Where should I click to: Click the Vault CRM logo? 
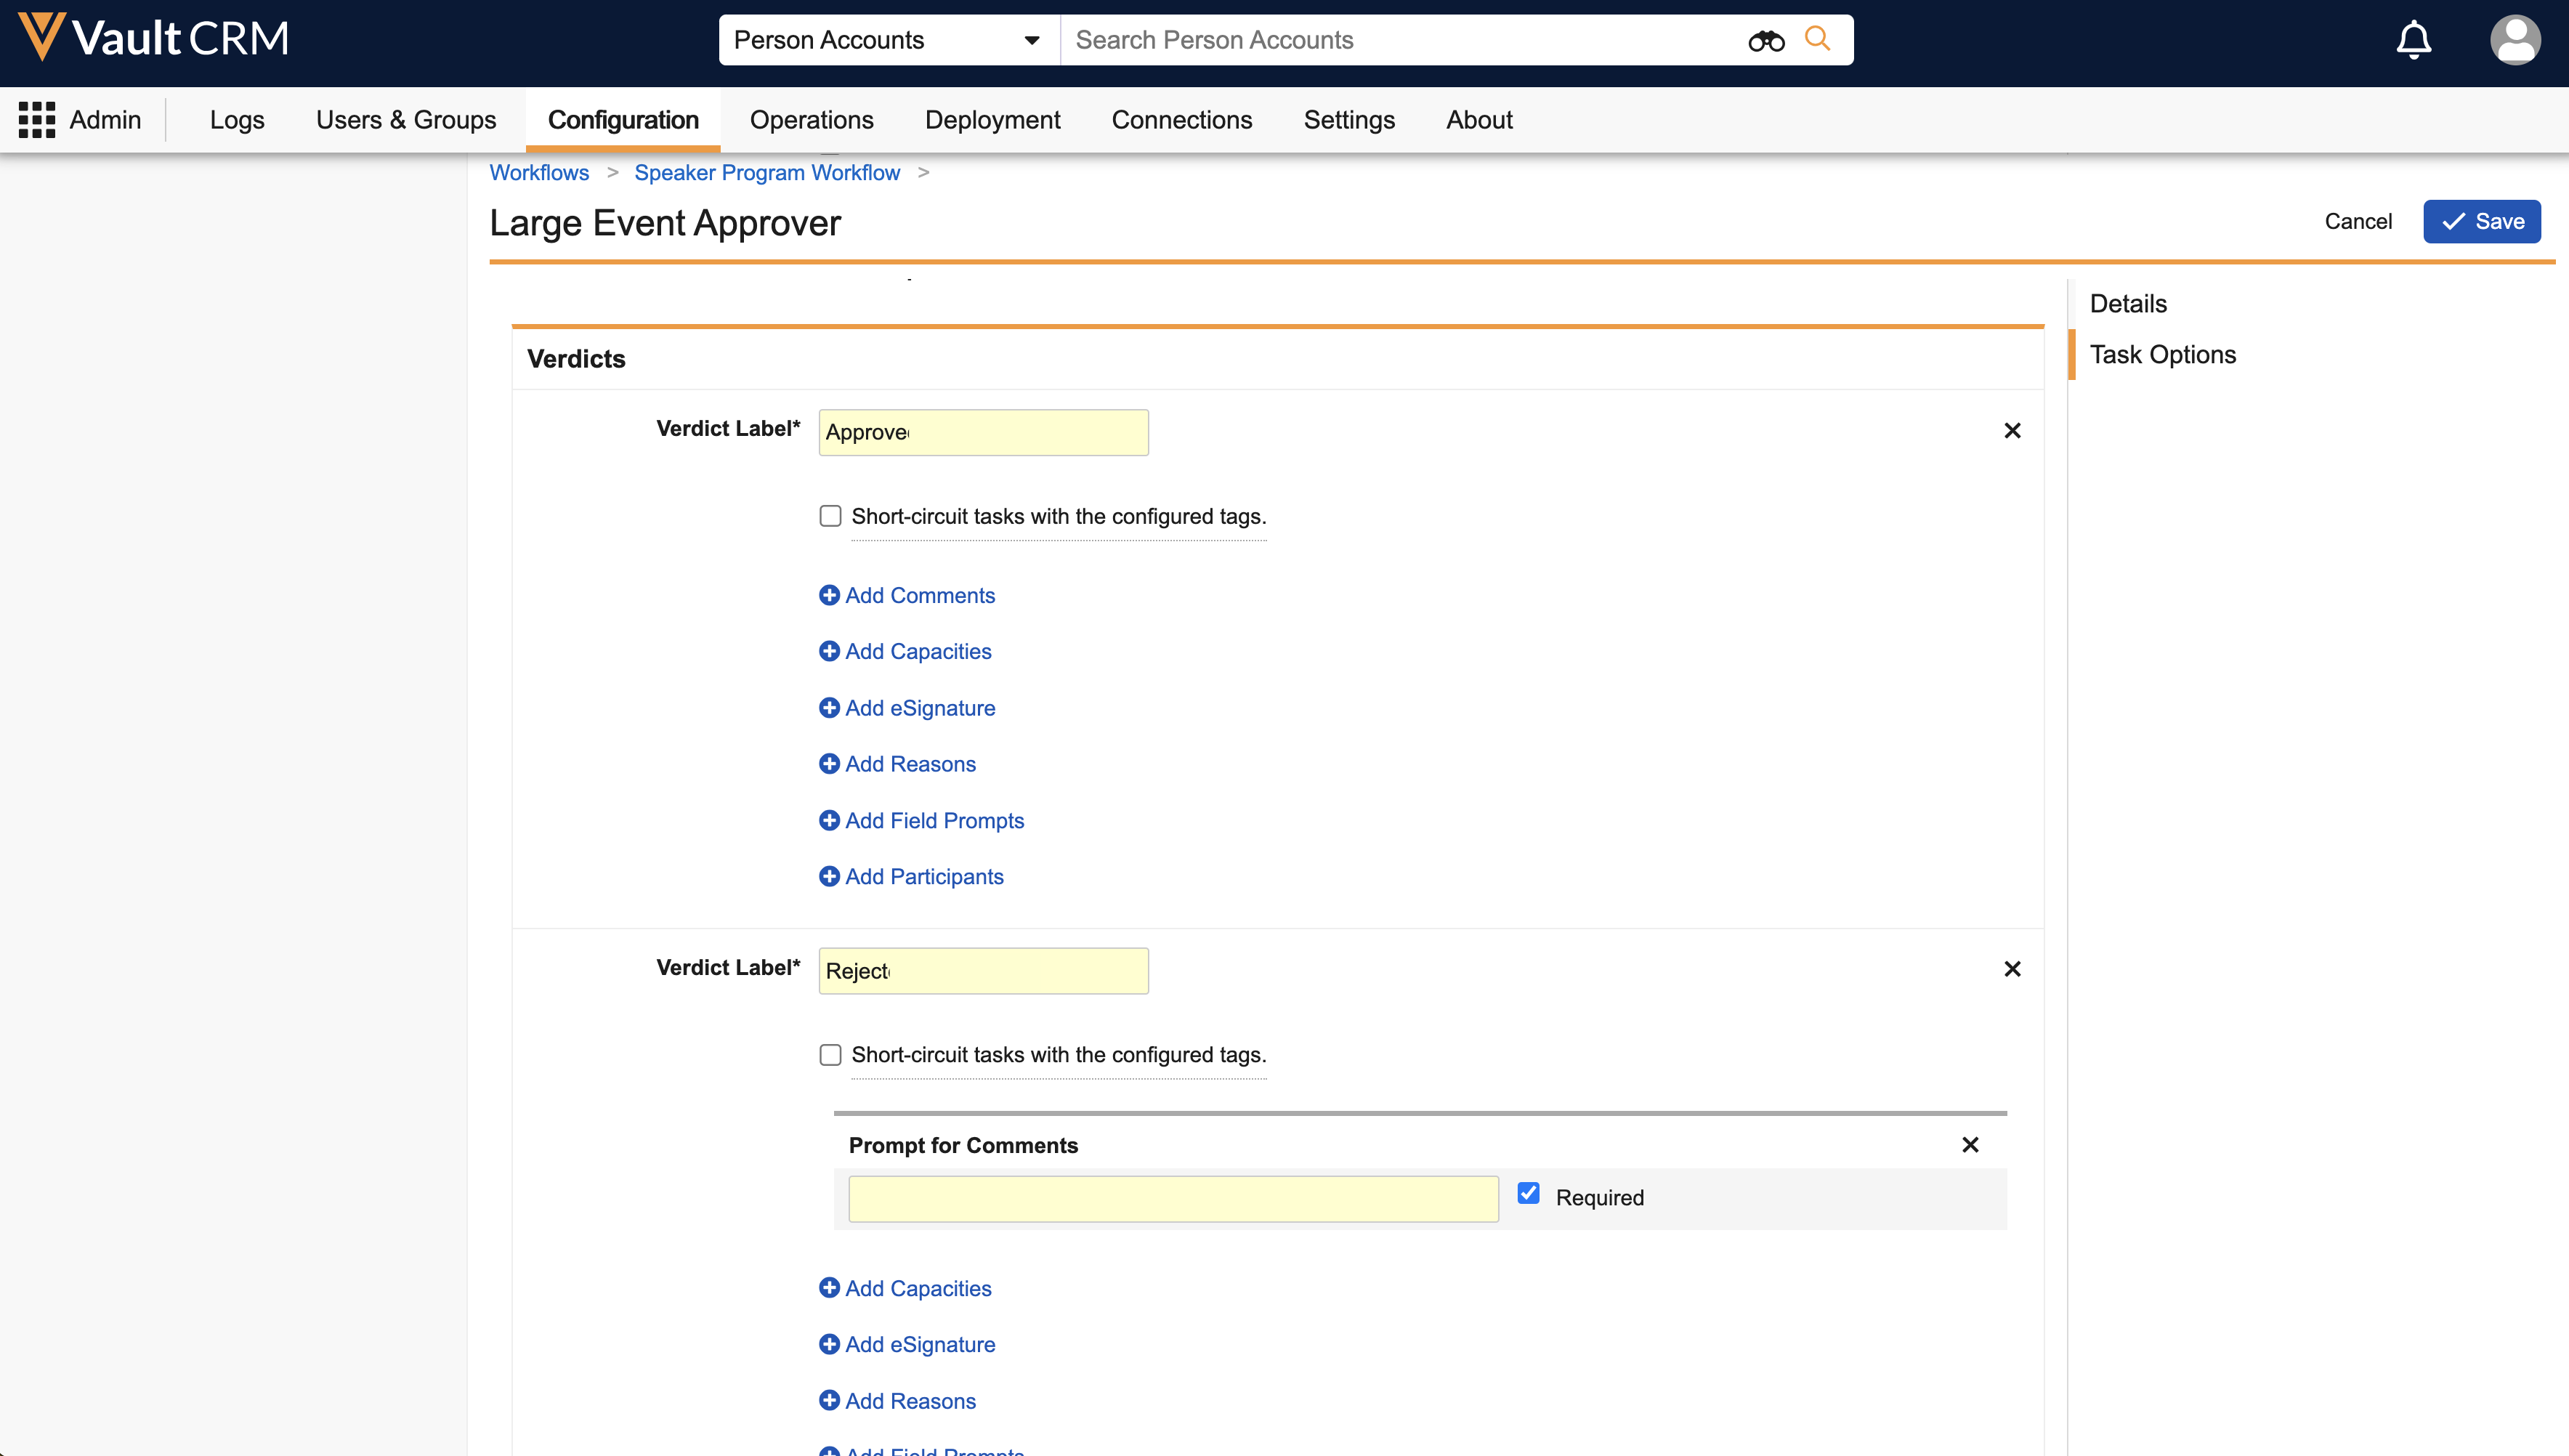(x=155, y=38)
